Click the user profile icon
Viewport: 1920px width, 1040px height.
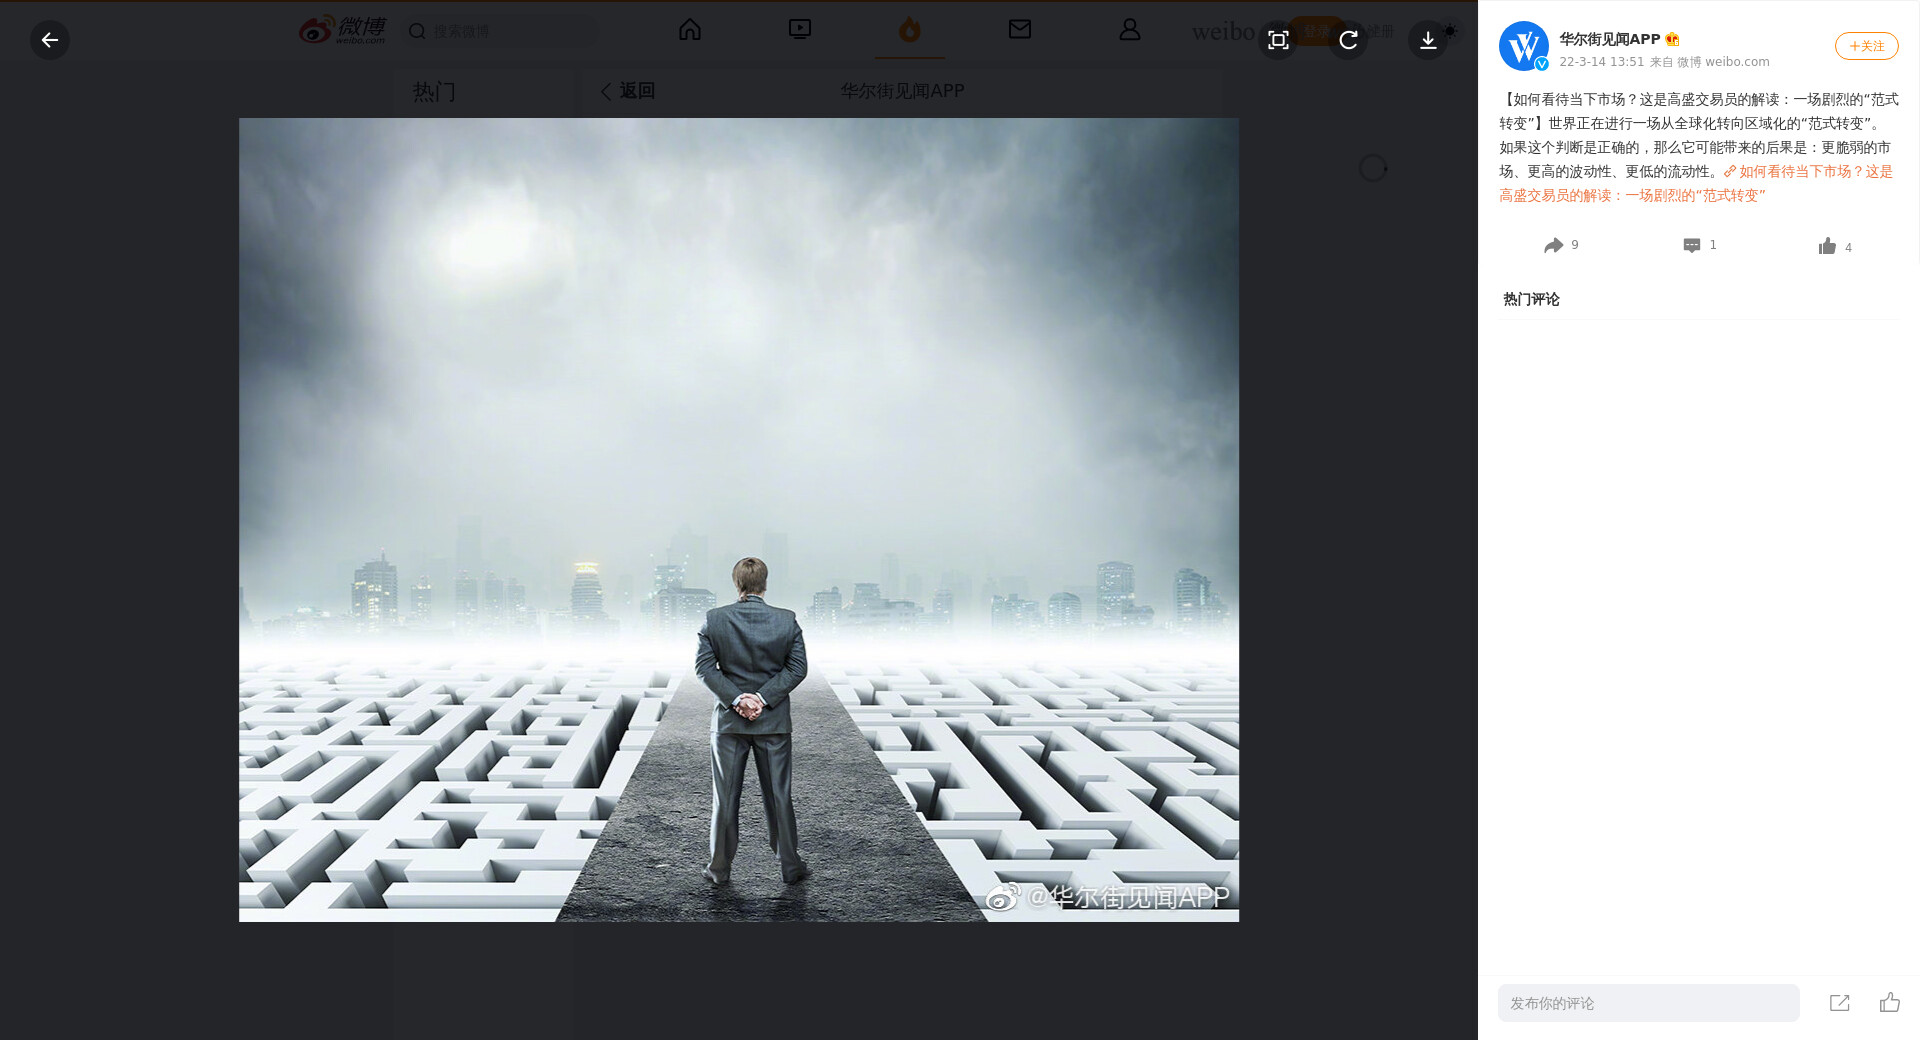[x=1130, y=30]
